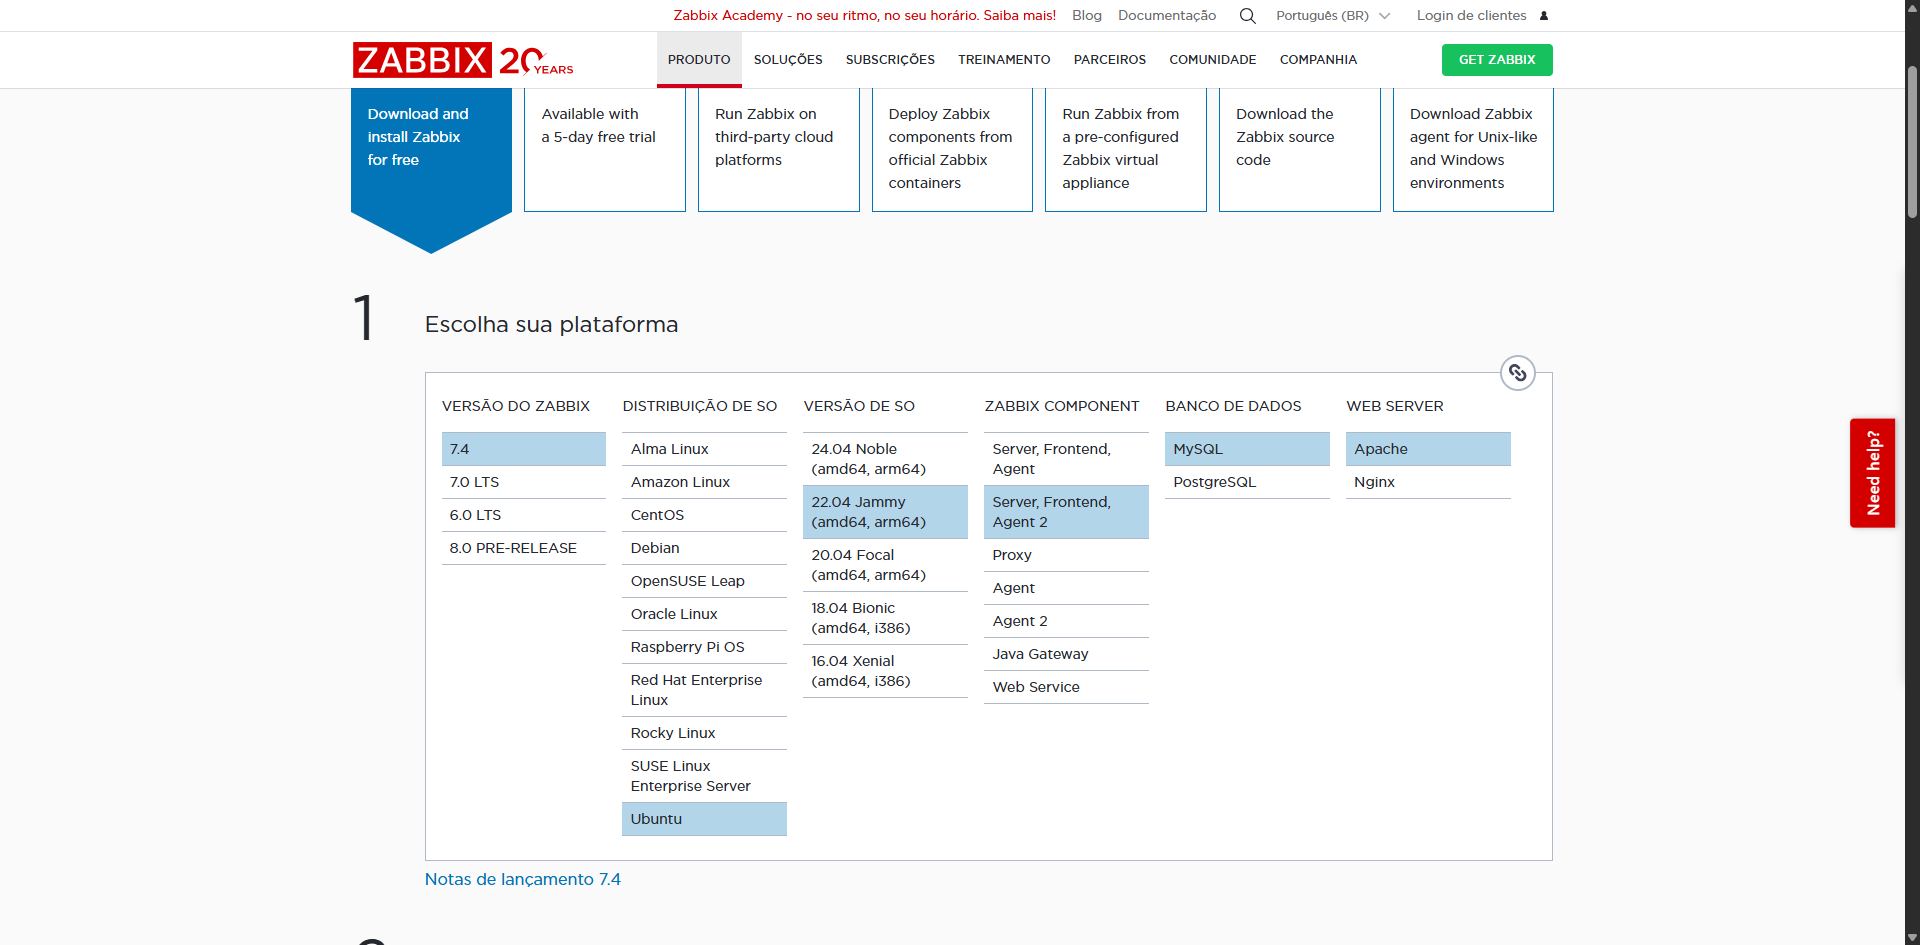Click the customer login user icon

pos(1543,16)
